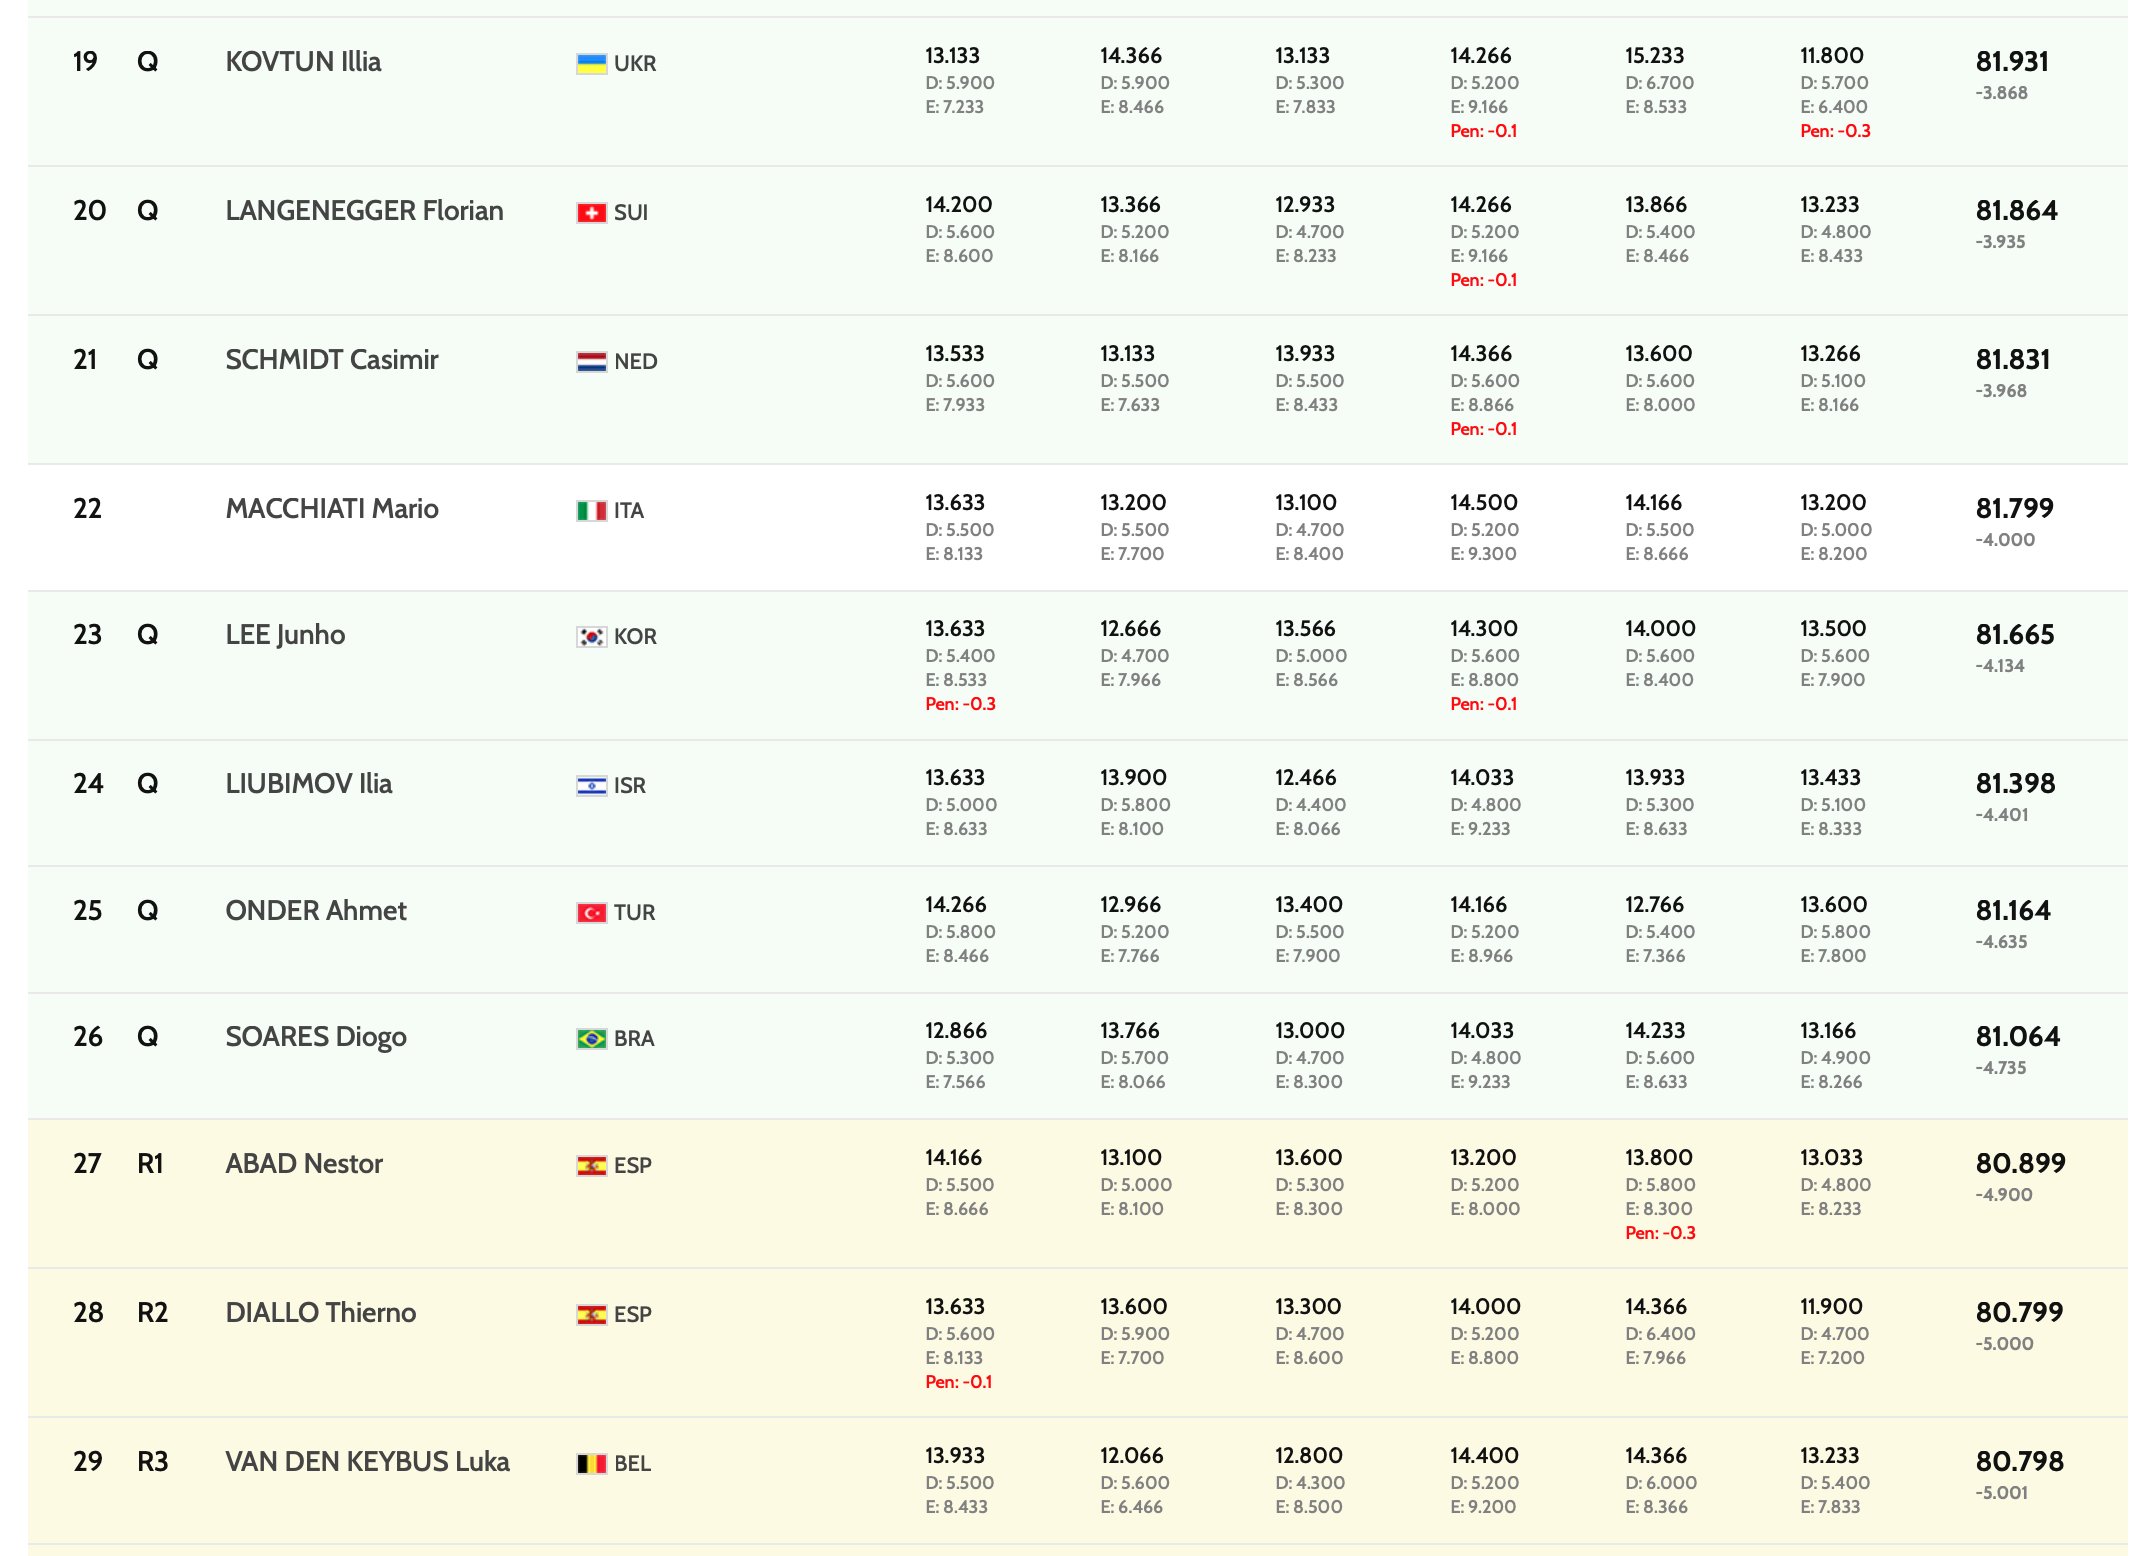Click the Italy flag icon next to ITA

click(x=591, y=511)
